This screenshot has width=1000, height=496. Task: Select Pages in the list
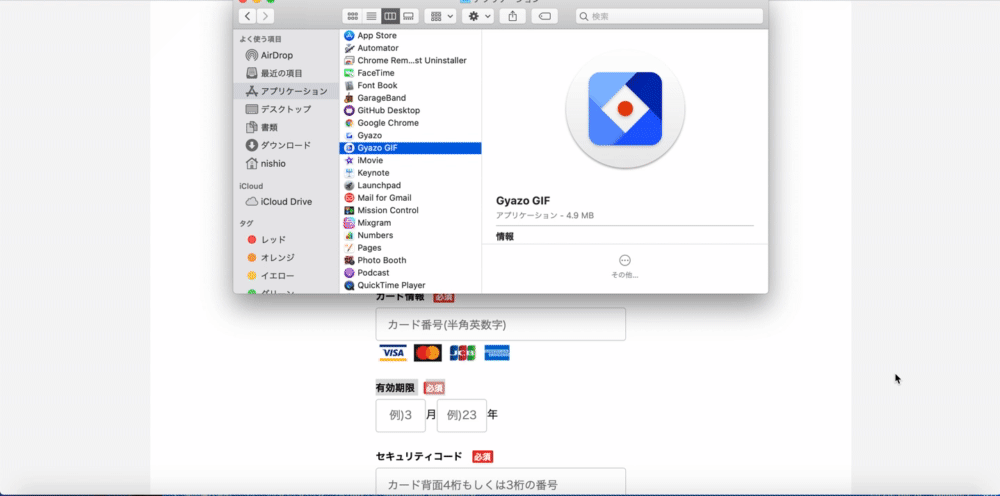(x=410, y=248)
